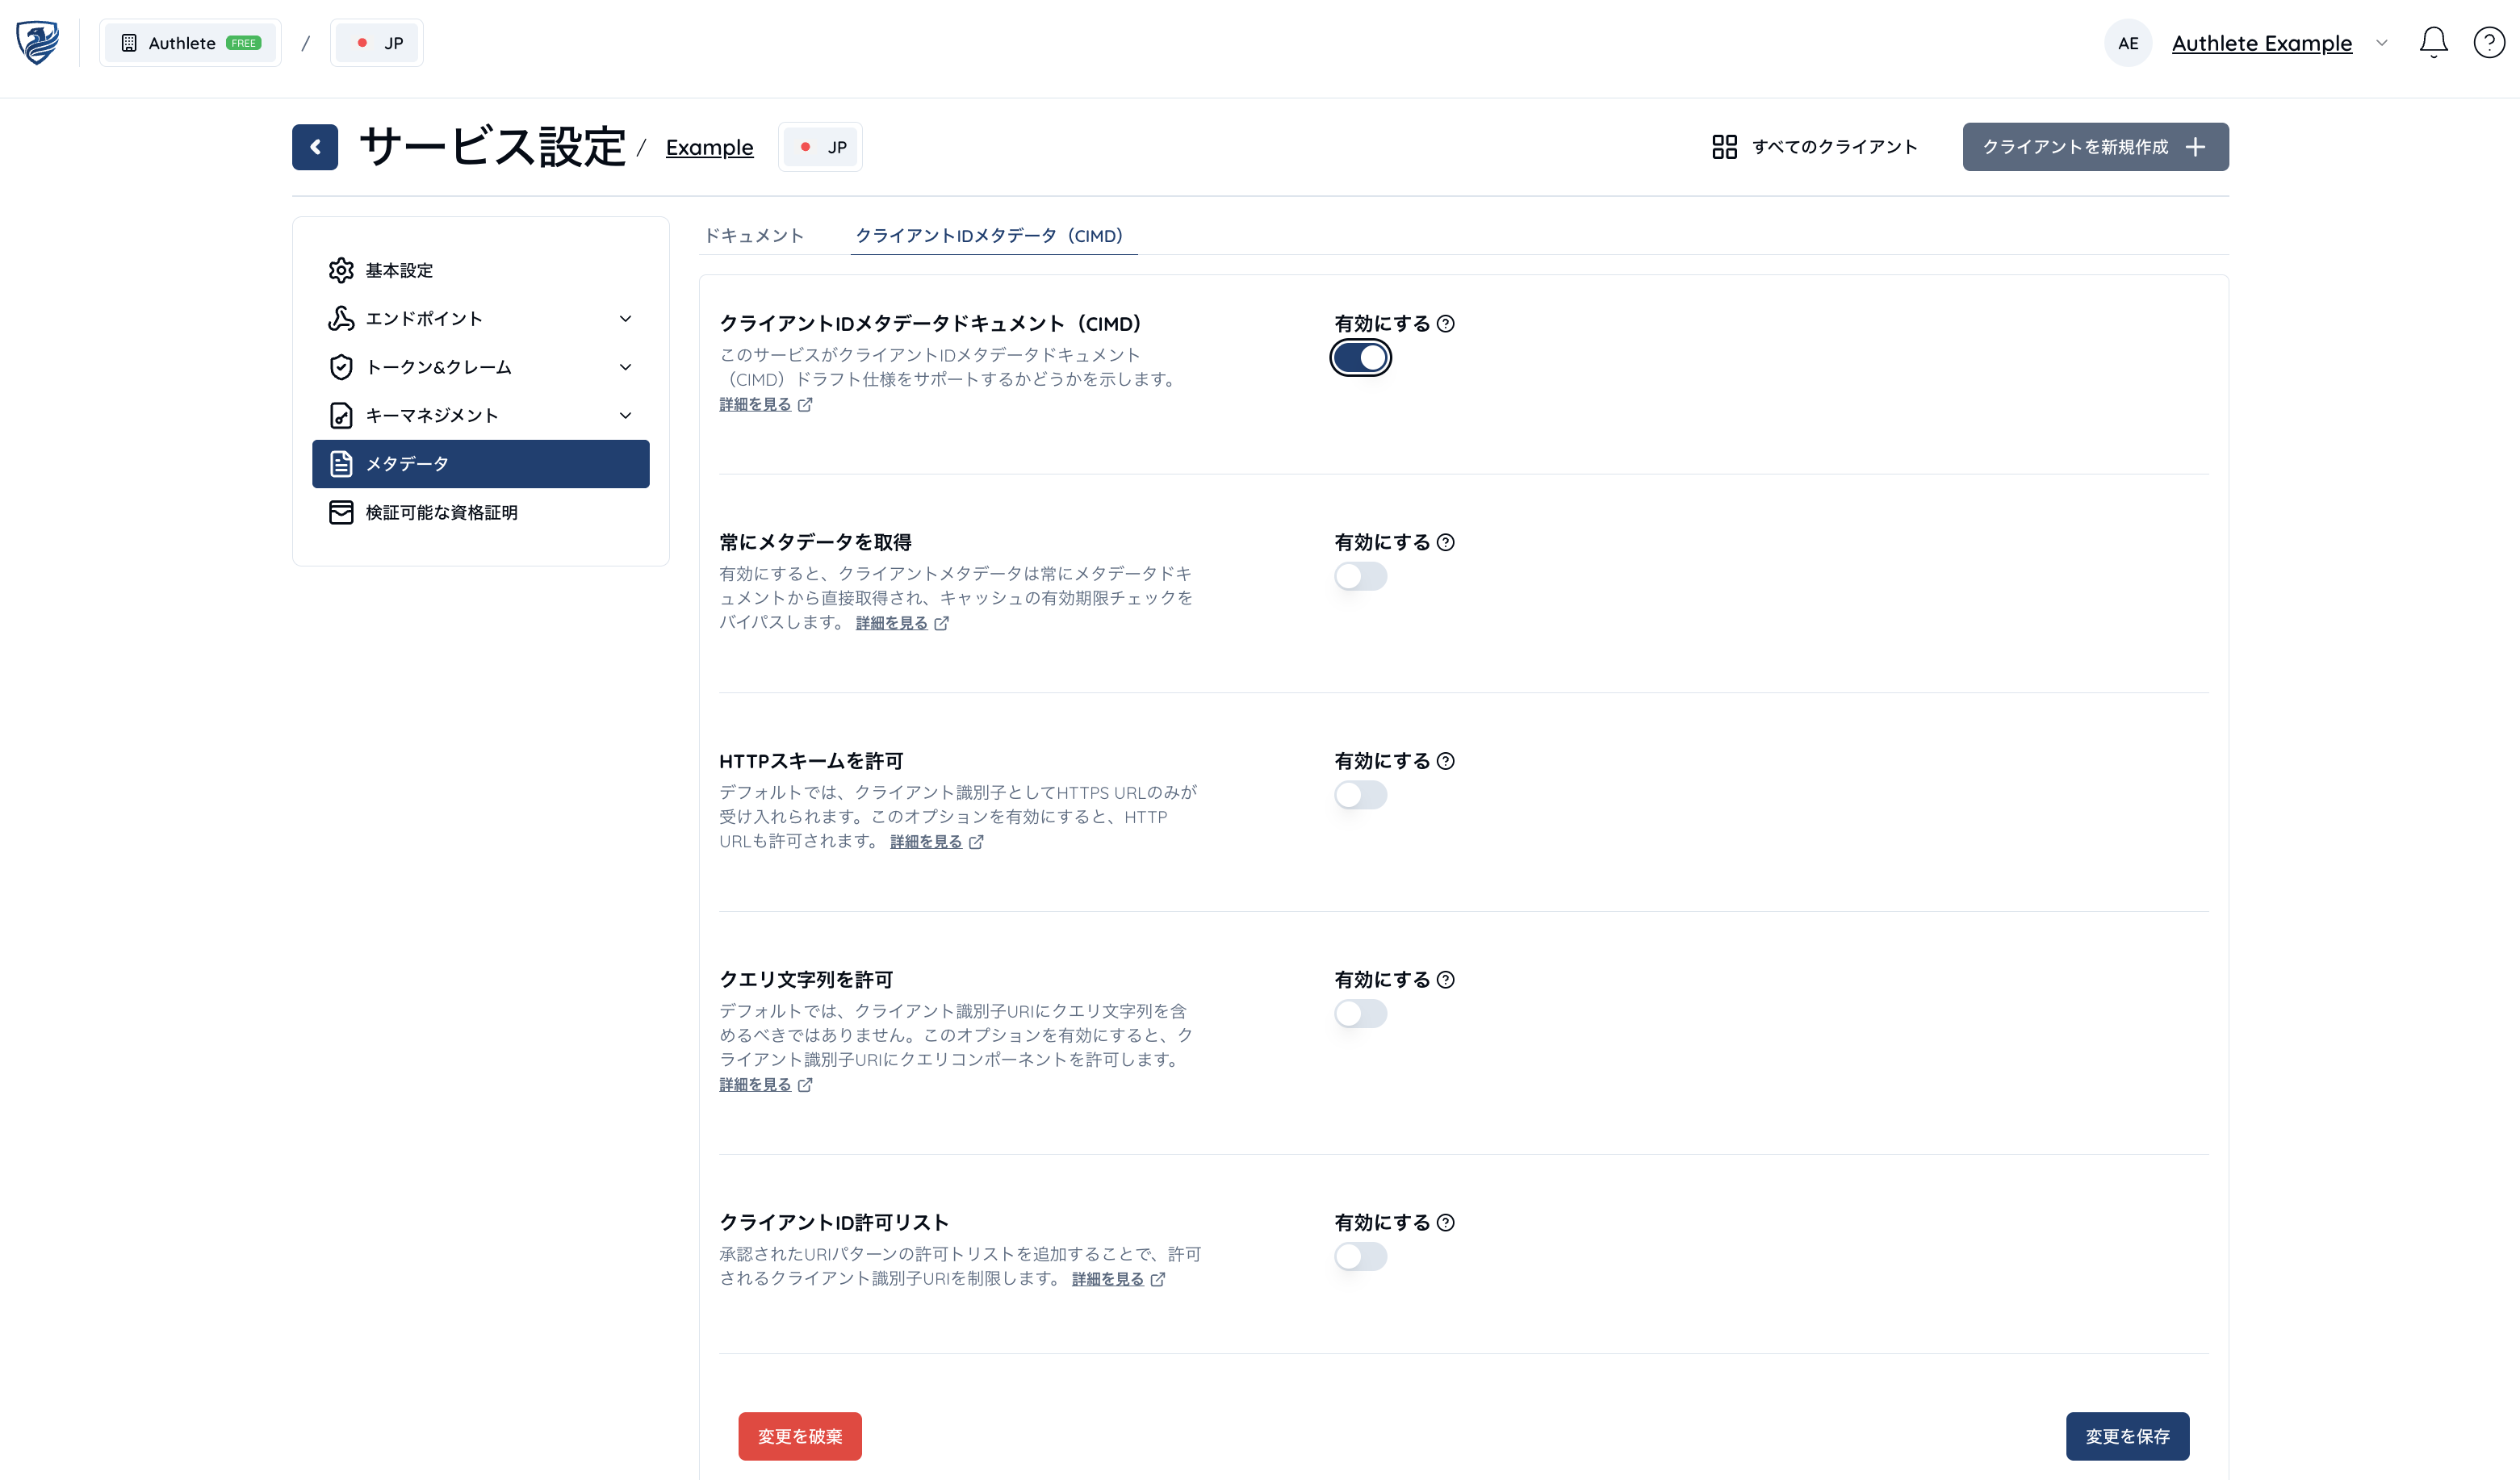
Task: Click the back arrow button beside サービス設定
Action: (x=315, y=147)
